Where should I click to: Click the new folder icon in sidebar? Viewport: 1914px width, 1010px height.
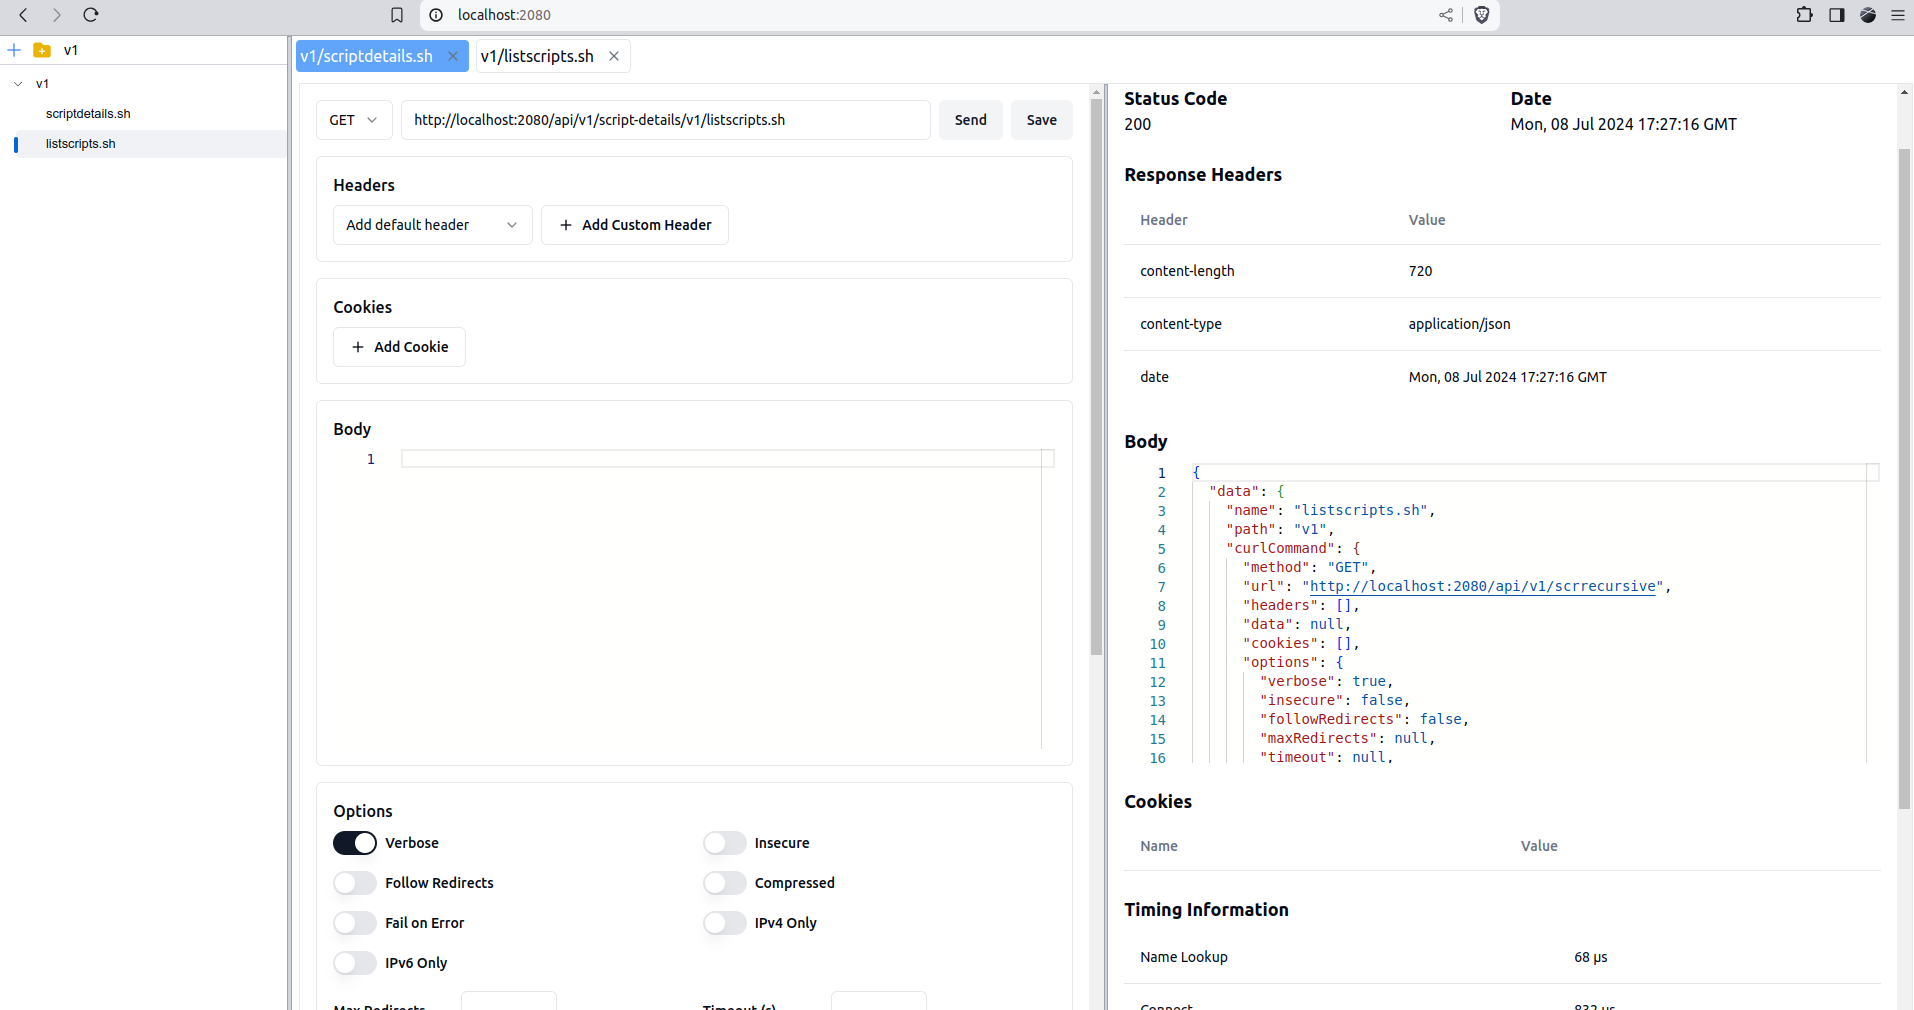[42, 50]
